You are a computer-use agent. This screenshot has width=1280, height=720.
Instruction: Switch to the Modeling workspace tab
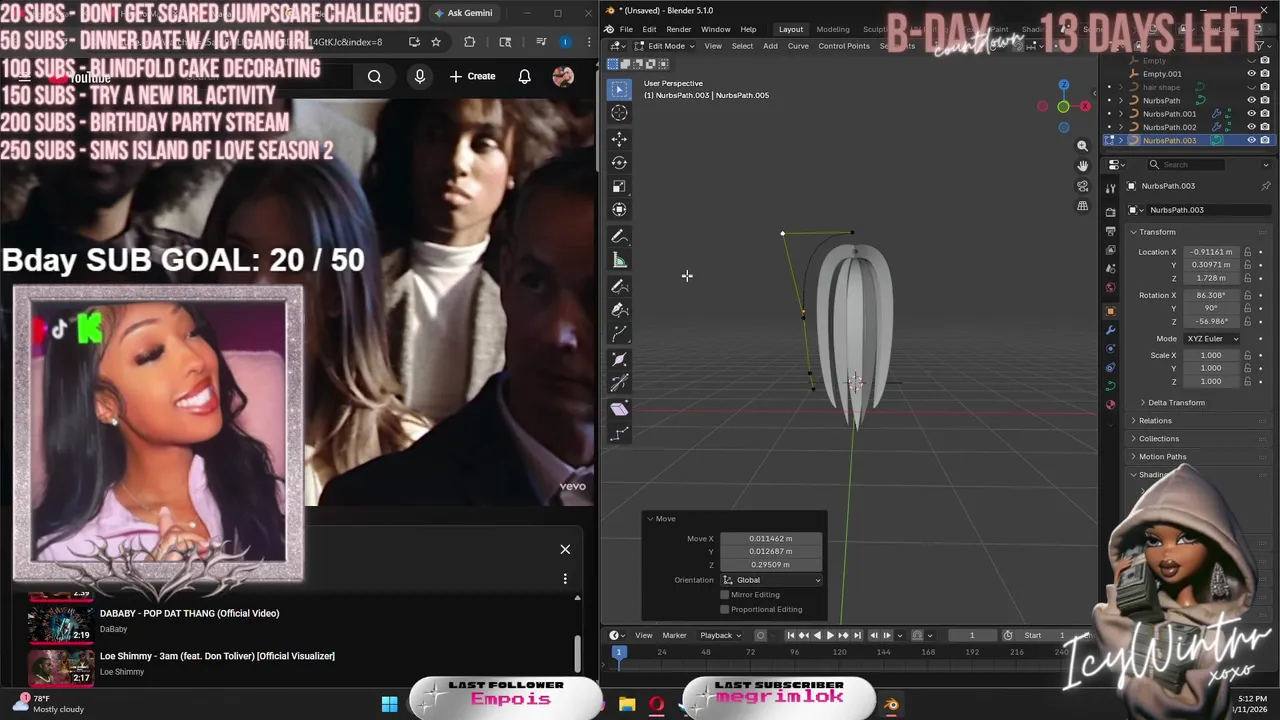coord(832,29)
